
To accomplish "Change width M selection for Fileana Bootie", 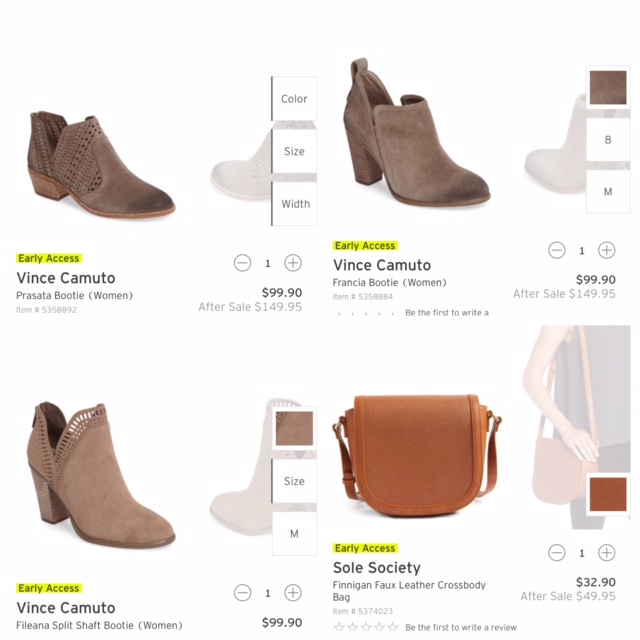I will tap(294, 533).
